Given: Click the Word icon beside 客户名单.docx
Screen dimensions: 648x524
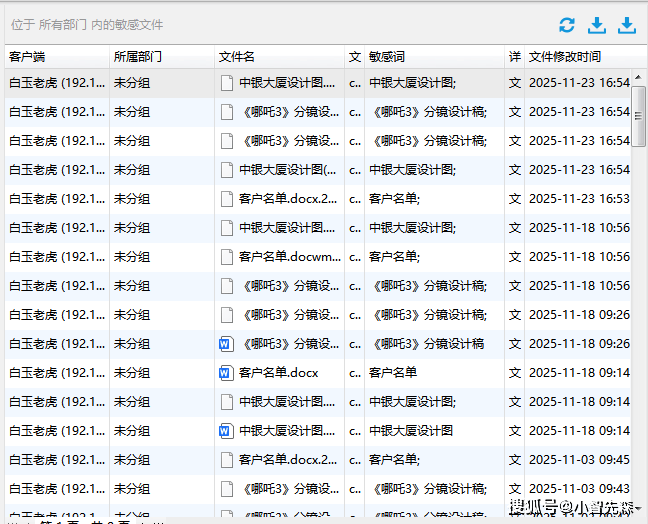Looking at the screenshot, I should 225,373.
